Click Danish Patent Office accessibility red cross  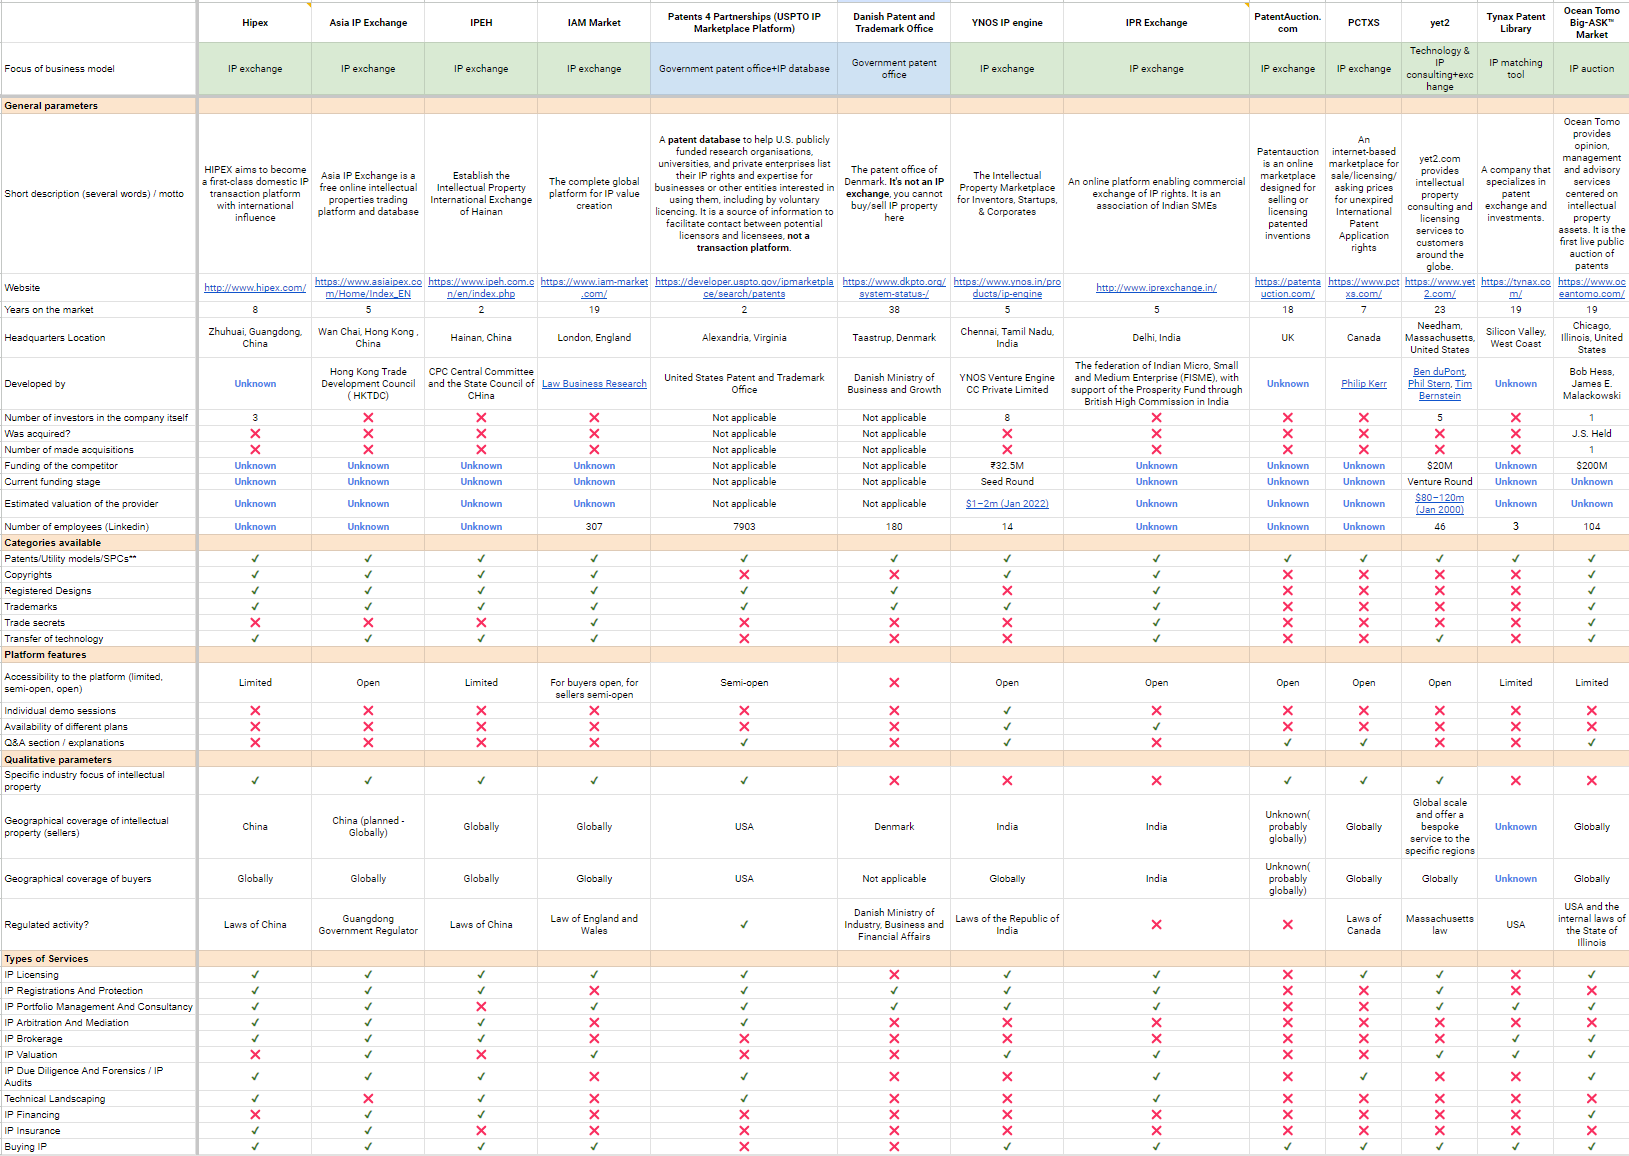click(x=894, y=683)
